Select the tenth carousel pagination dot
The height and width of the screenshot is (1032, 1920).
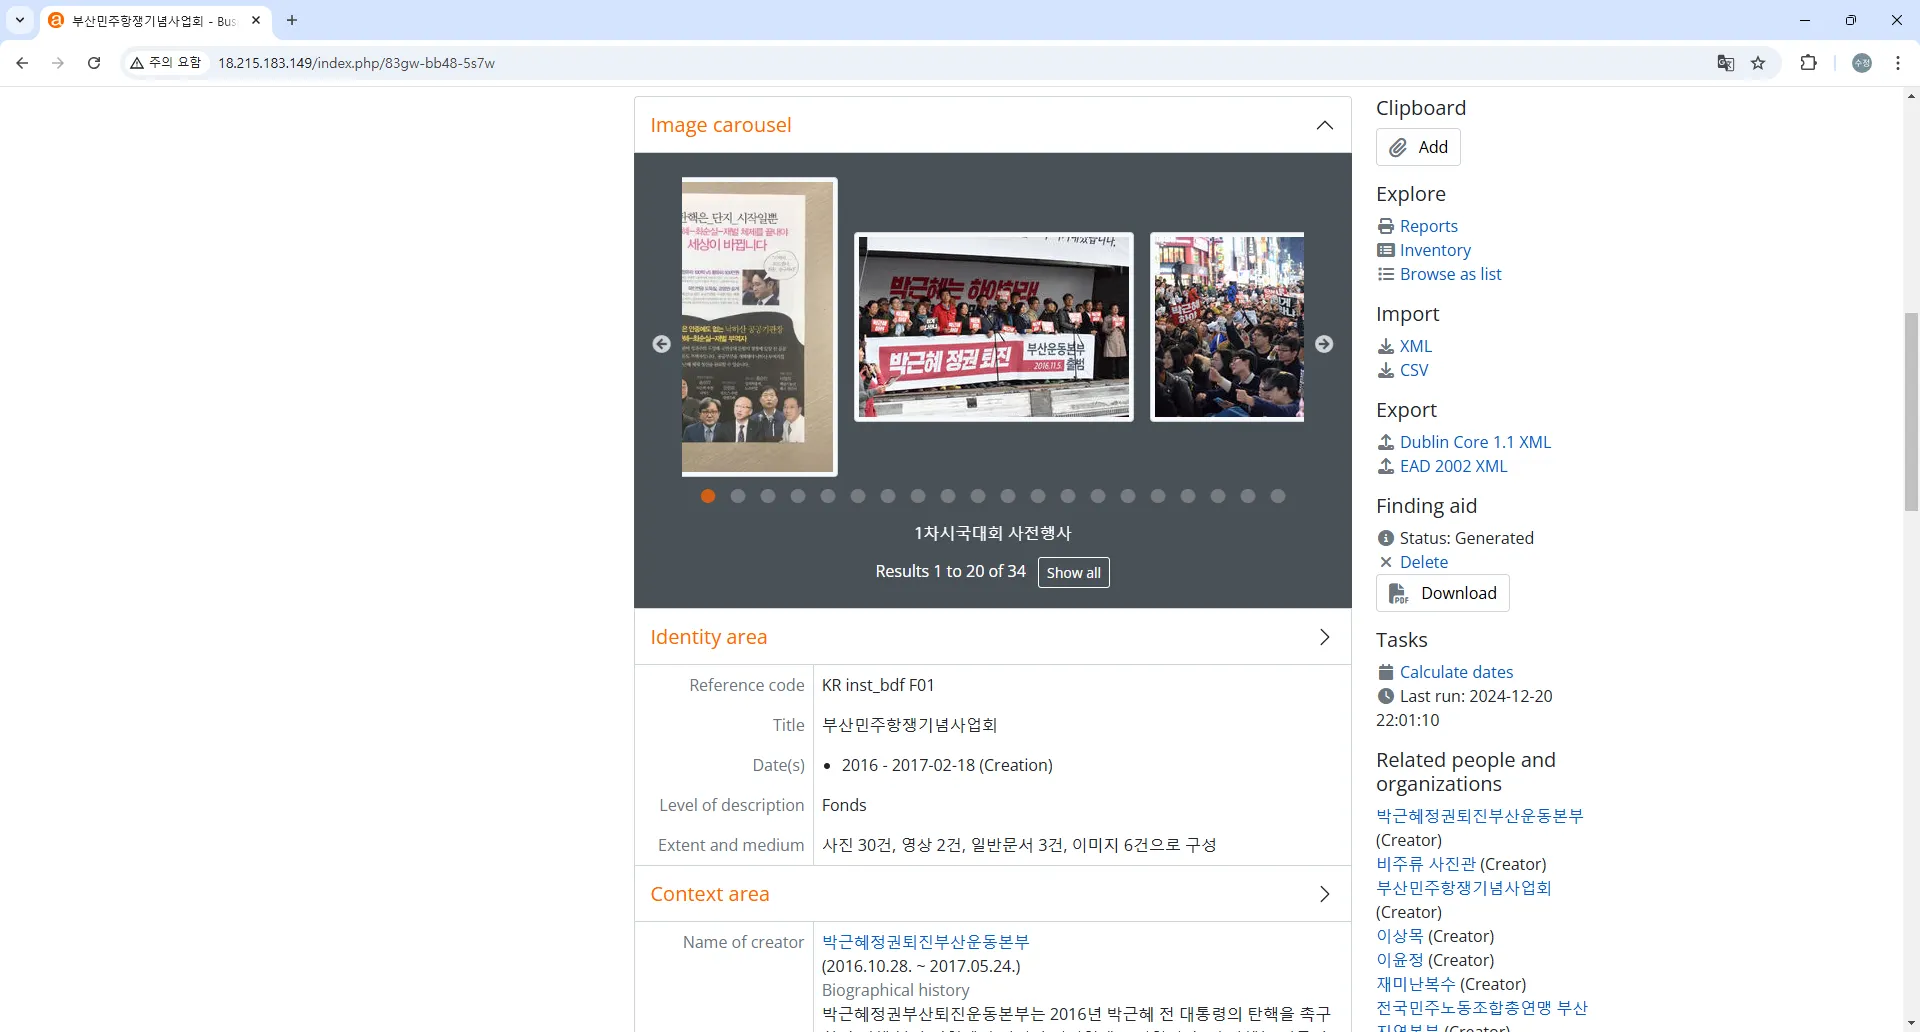(x=978, y=496)
